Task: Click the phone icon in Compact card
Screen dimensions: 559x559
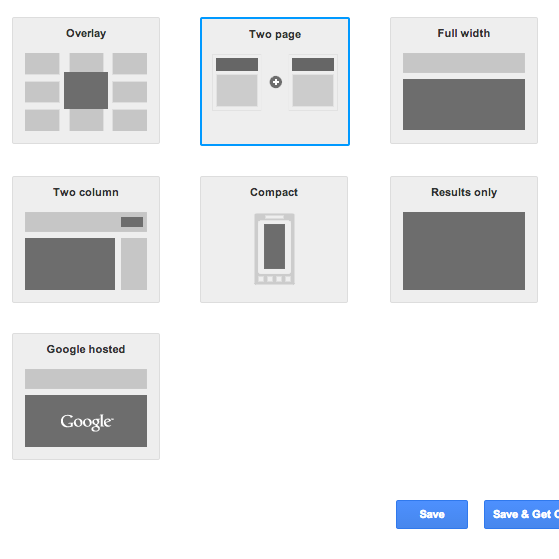Action: click(x=275, y=249)
